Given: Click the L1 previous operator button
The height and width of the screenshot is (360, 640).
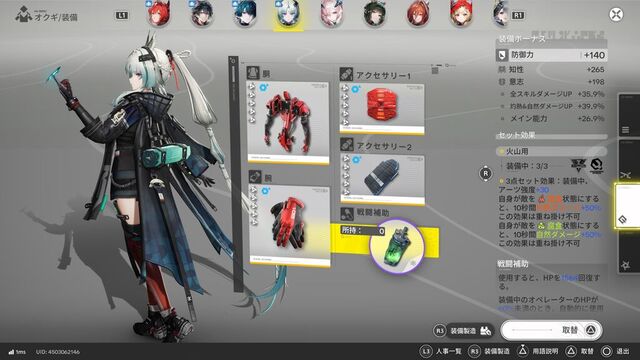Looking at the screenshot, I should click(122, 16).
